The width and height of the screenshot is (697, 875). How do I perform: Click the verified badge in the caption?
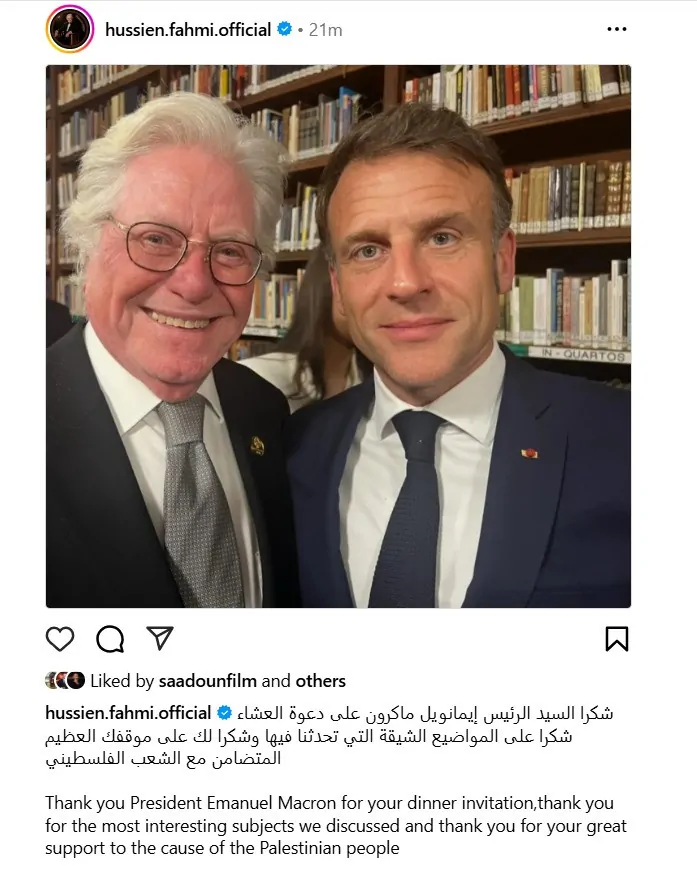224,713
